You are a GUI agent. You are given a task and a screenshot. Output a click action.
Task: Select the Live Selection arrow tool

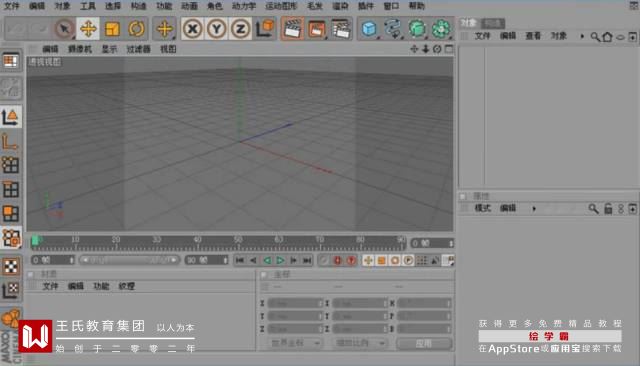pos(64,29)
